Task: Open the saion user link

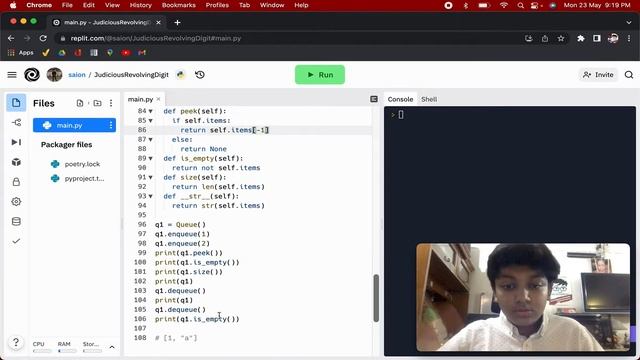Action: point(77,75)
